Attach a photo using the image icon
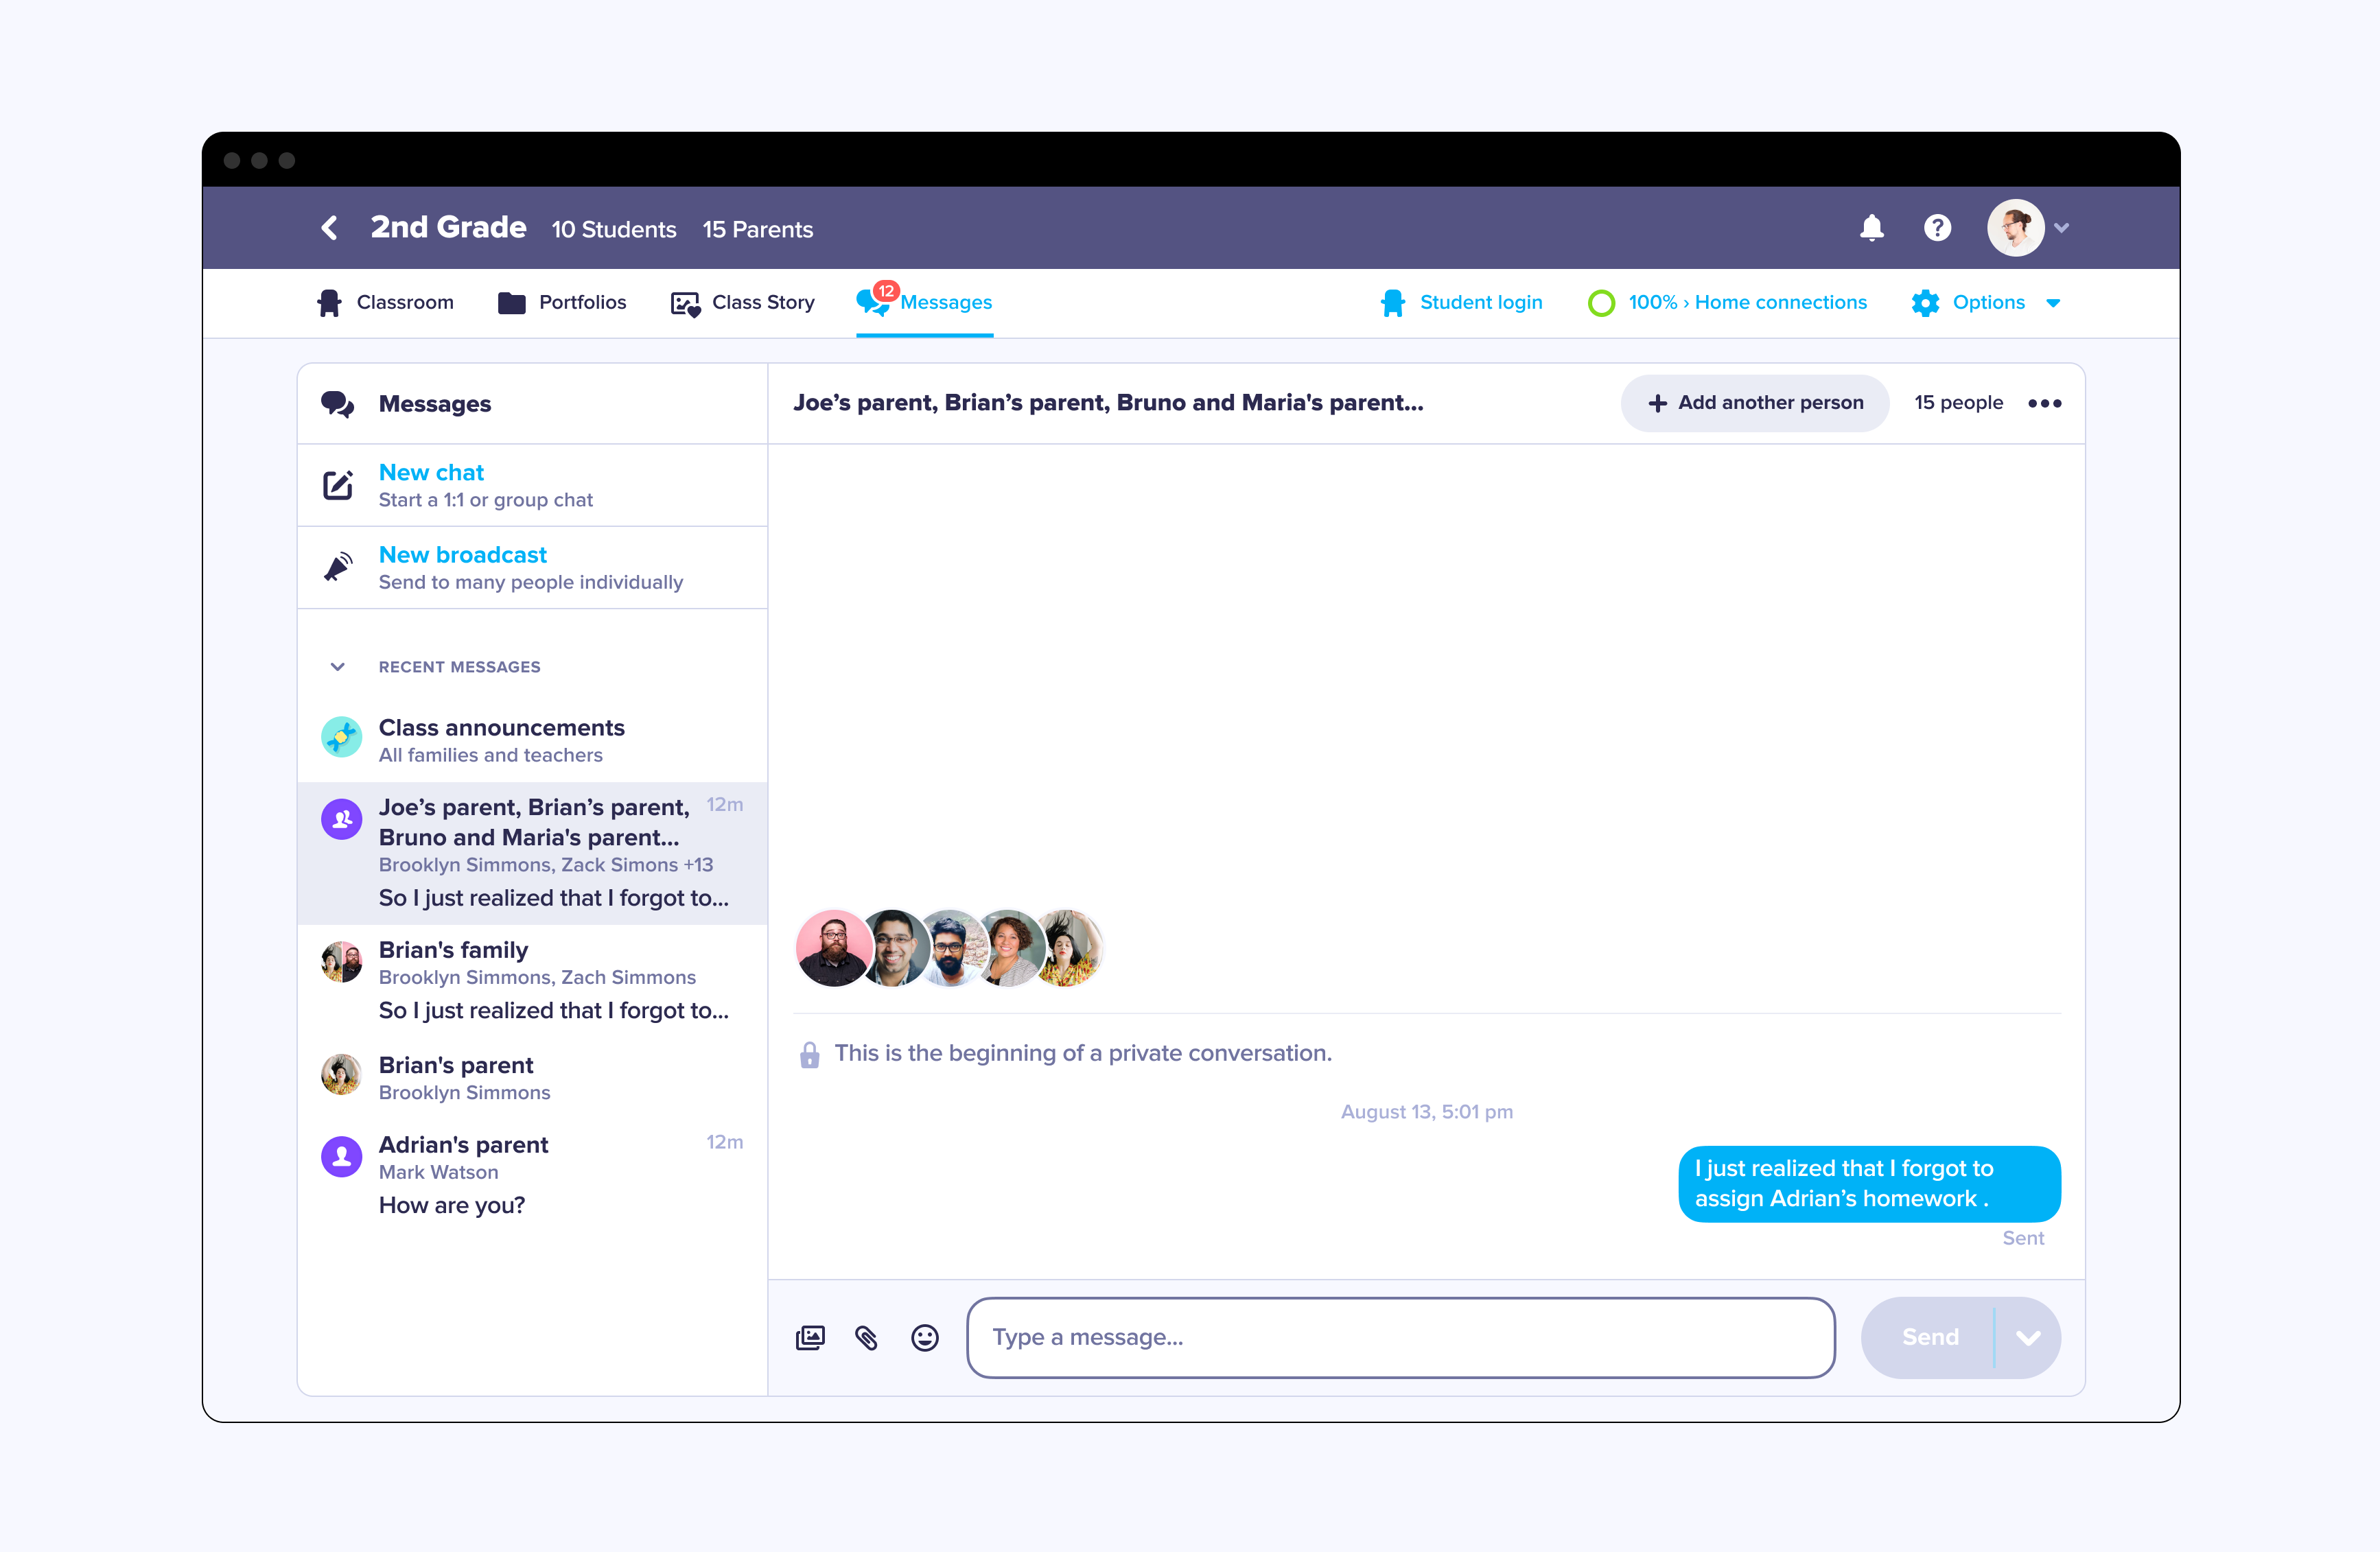 click(x=810, y=1338)
